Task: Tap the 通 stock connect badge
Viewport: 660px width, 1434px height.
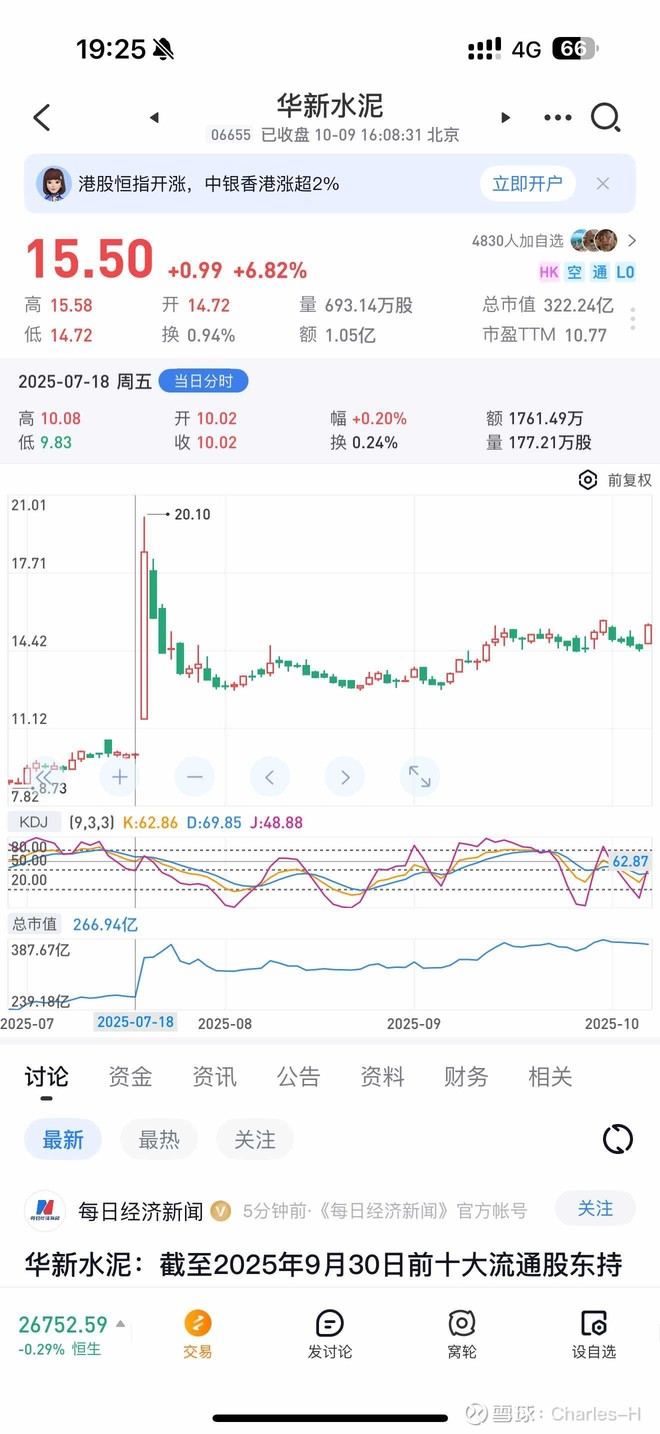Action: click(599, 271)
